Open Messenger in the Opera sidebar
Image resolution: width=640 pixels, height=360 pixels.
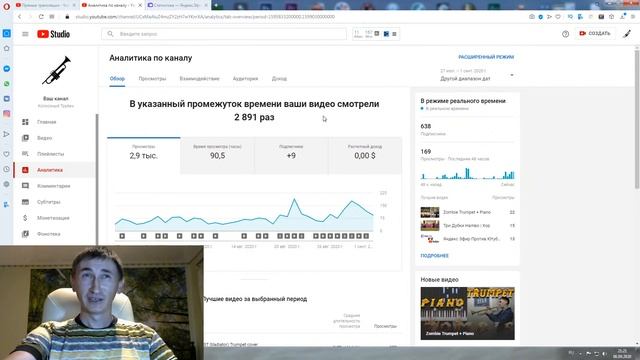pyautogui.click(x=7, y=69)
